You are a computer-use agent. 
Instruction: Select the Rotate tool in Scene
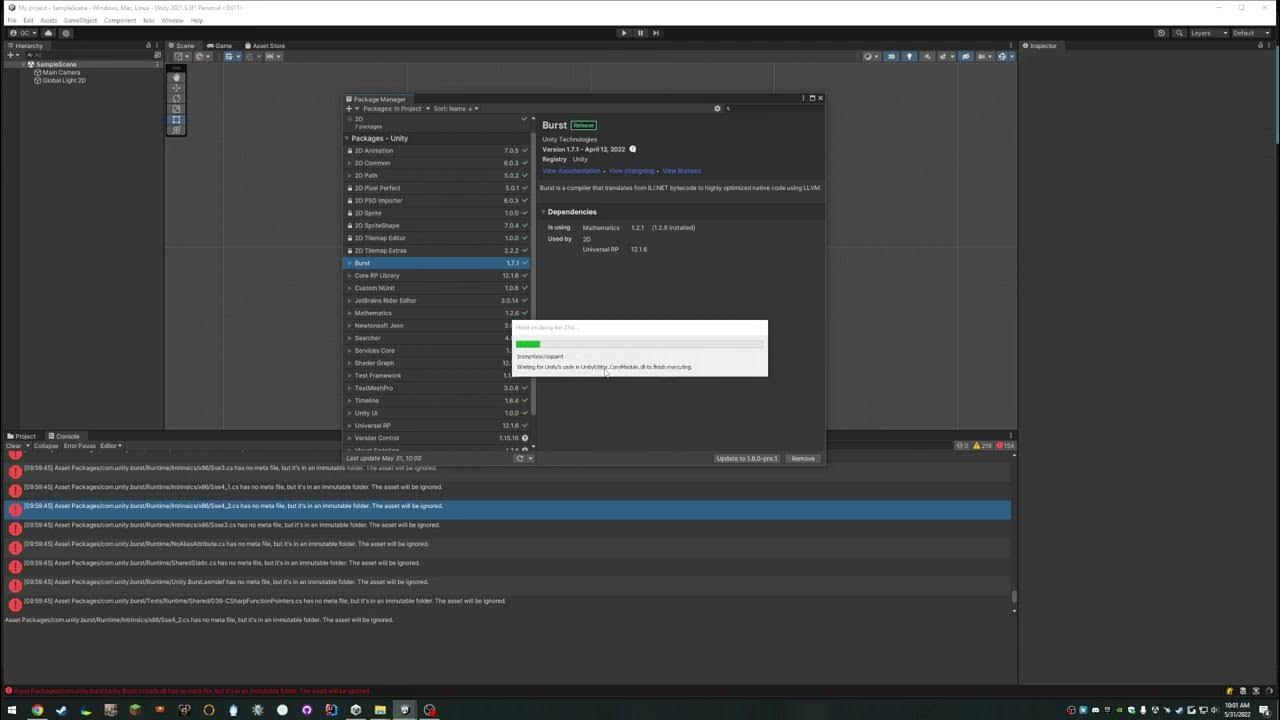(x=176, y=98)
